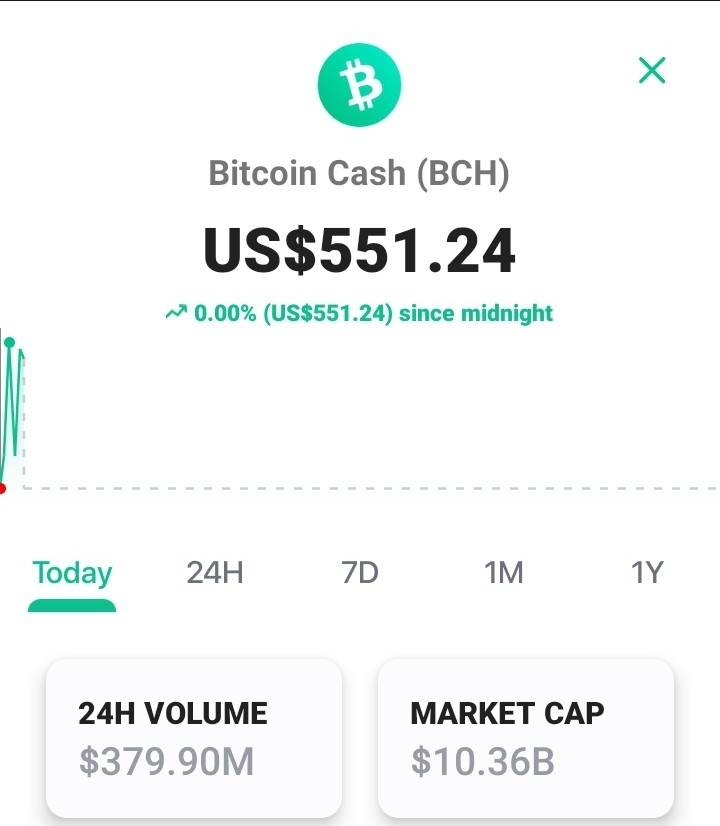Show the 7D price chart
720x826 pixels.
click(x=360, y=573)
